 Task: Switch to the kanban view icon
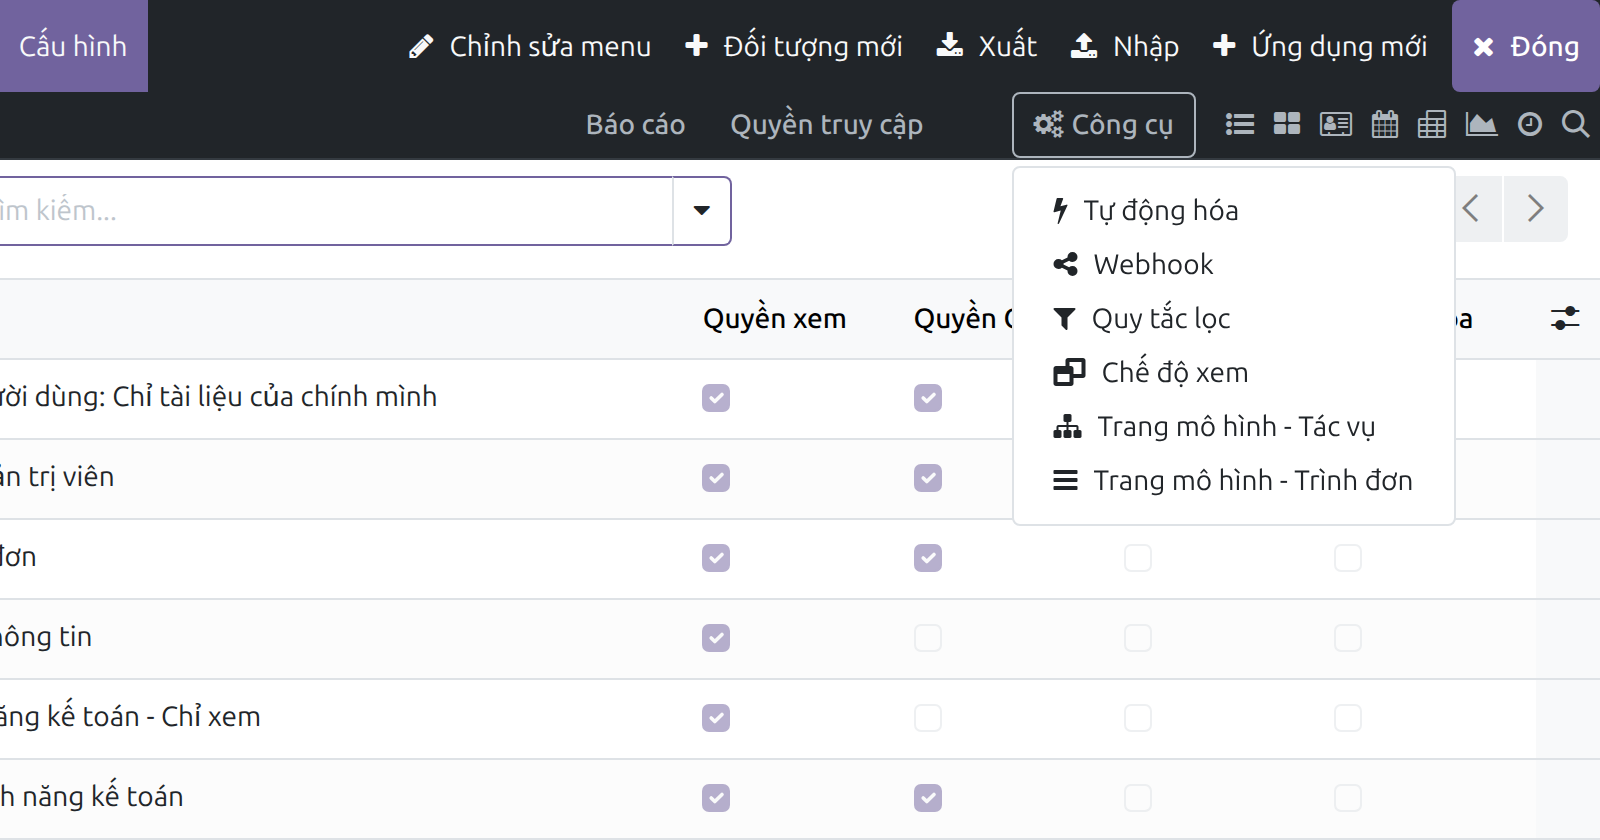1287,124
